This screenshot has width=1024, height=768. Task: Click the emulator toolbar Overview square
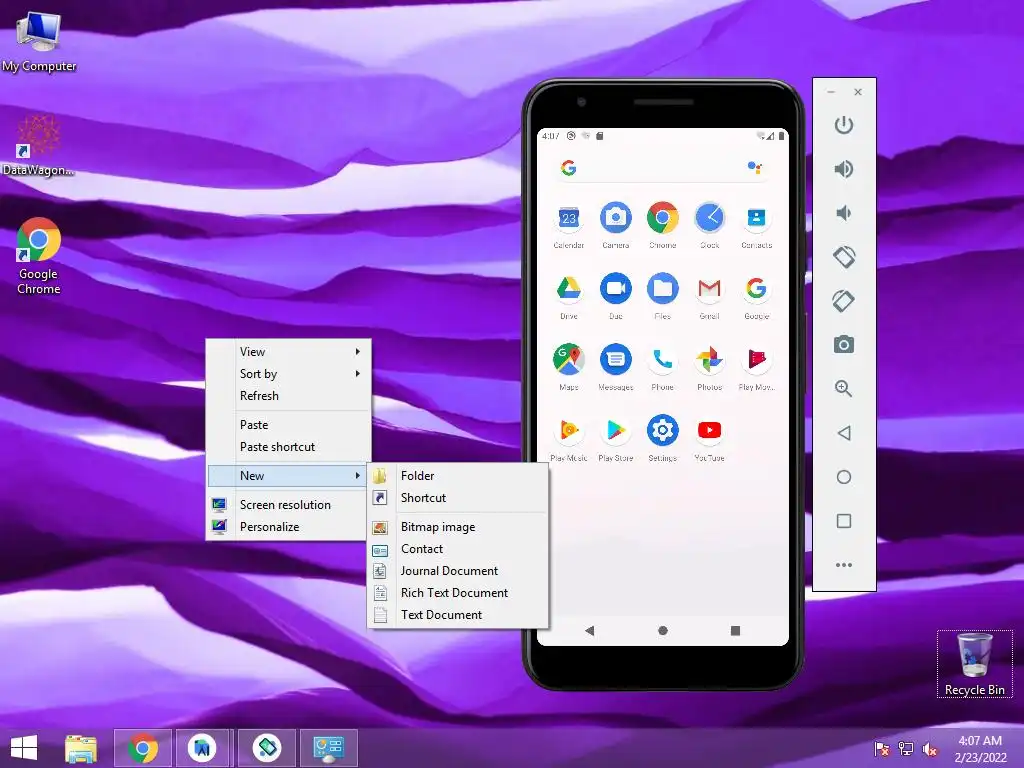[x=844, y=520]
